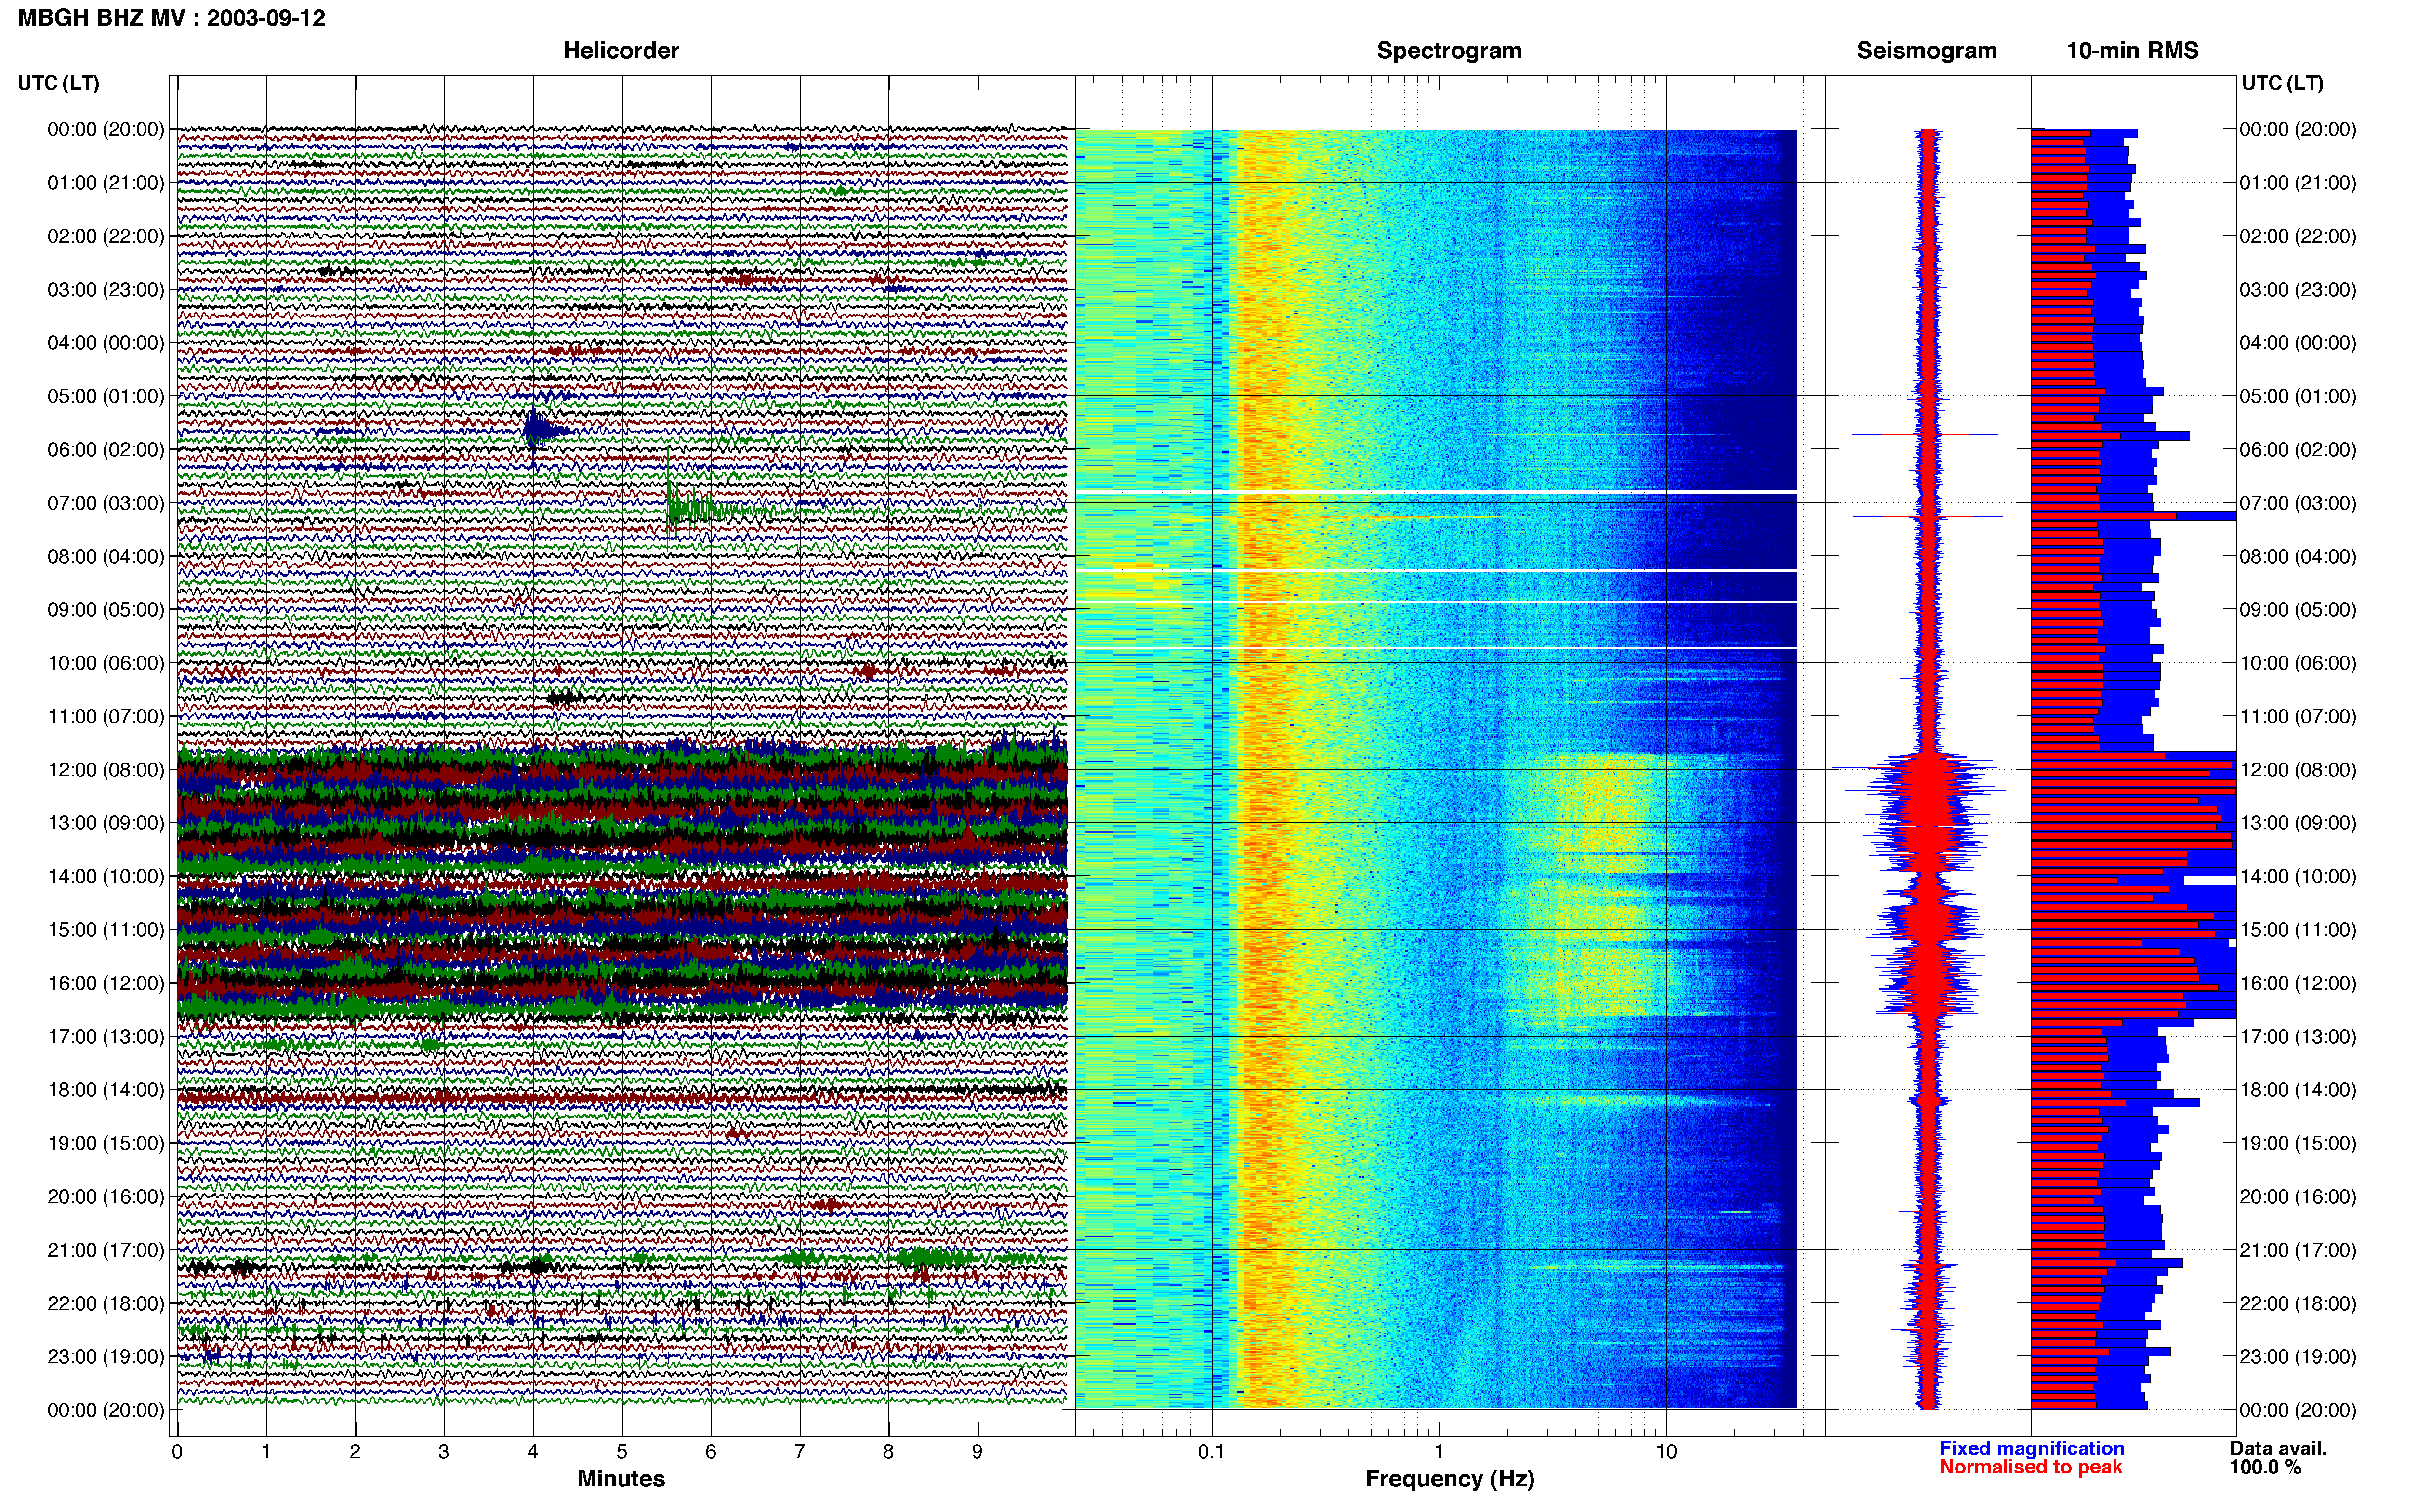Click left time label '12:00 (08:00)'
2418x1512 pixels.
(x=105, y=770)
